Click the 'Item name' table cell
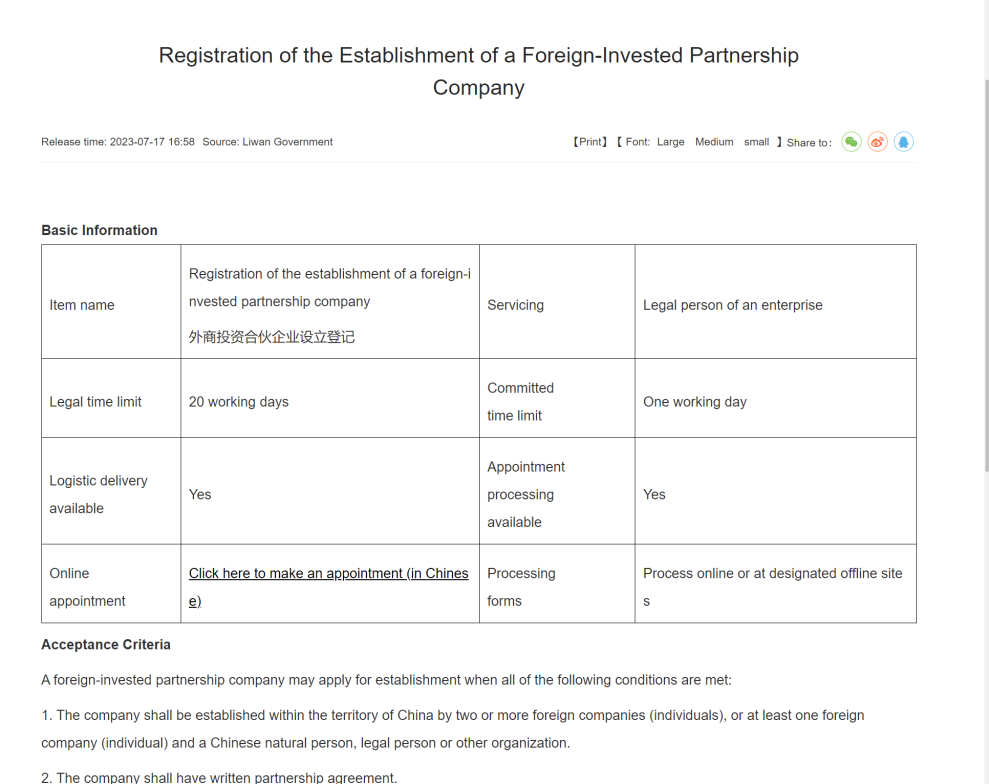Screen dimensions: 989x784 click(x=82, y=305)
